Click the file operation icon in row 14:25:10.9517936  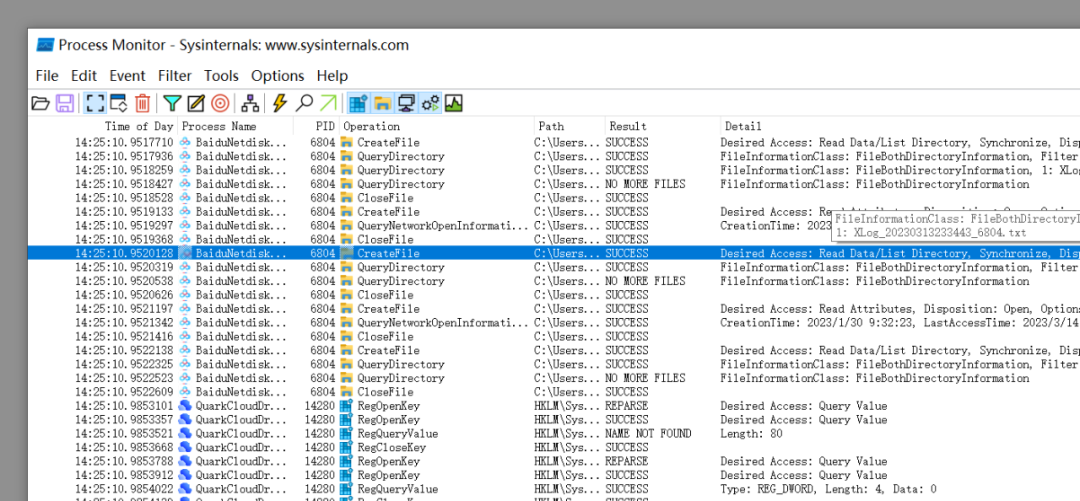click(x=346, y=156)
